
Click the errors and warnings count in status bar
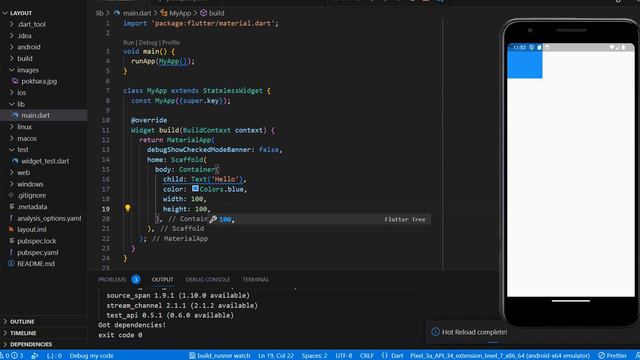[x=11, y=356]
